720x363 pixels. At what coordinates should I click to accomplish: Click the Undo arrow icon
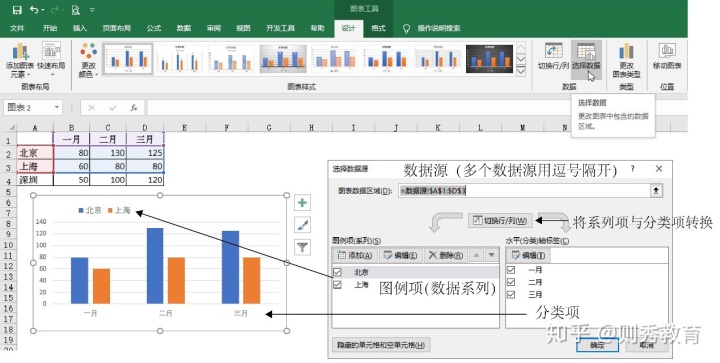[34, 10]
